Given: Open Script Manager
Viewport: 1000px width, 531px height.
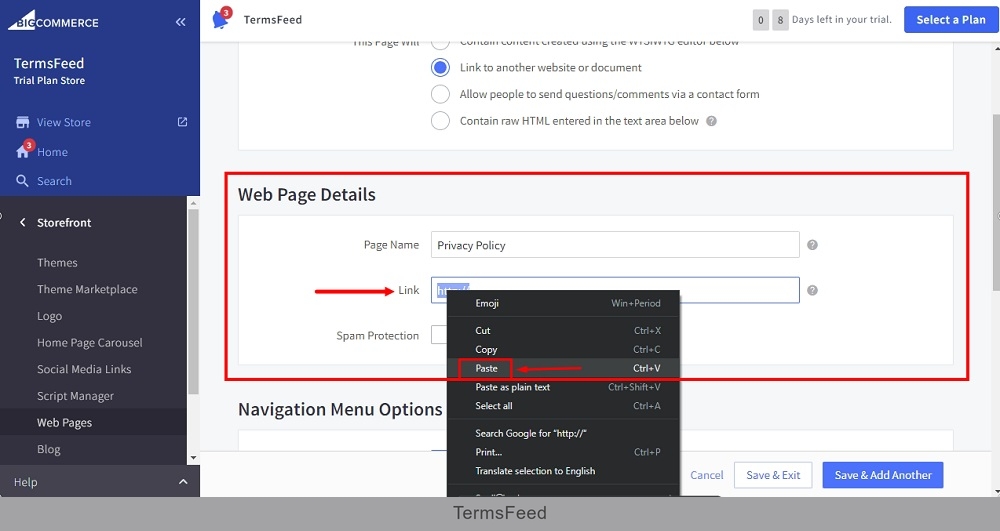Looking at the screenshot, I should click(75, 396).
